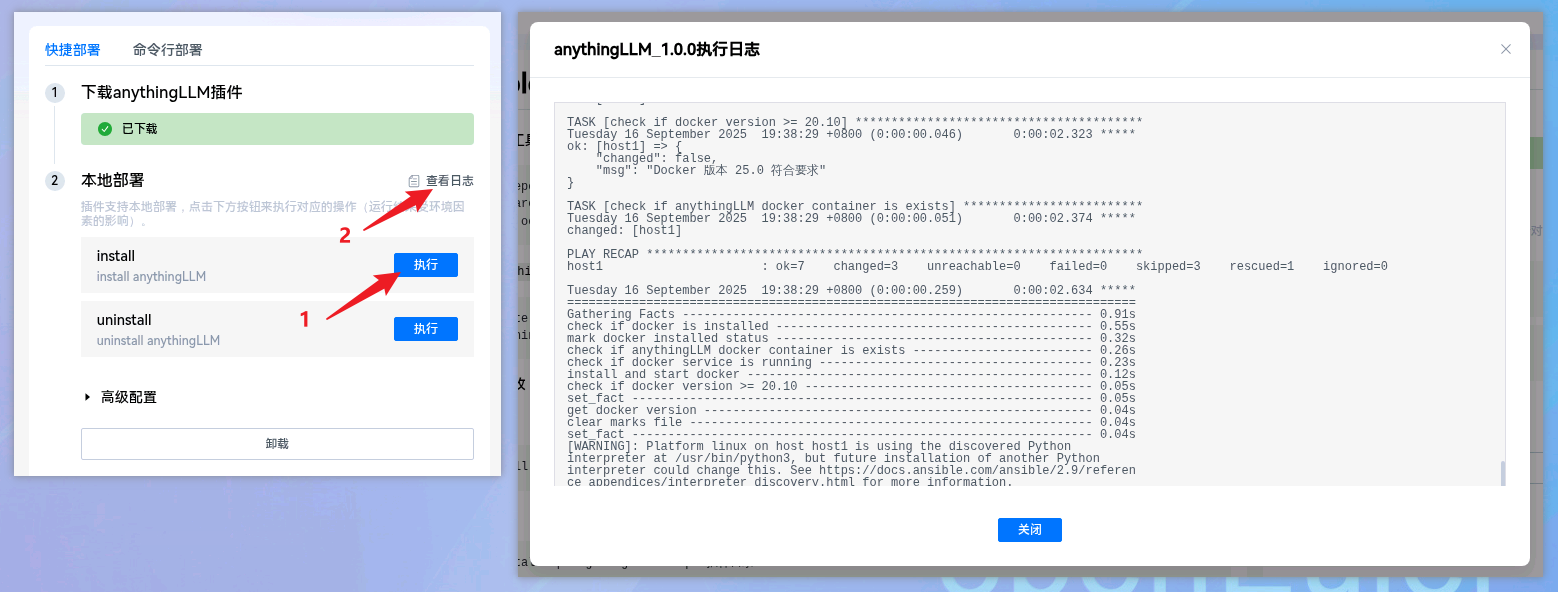Image resolution: width=1558 pixels, height=592 pixels.
Task: Click the step 1 number circle
Action: [x=54, y=93]
